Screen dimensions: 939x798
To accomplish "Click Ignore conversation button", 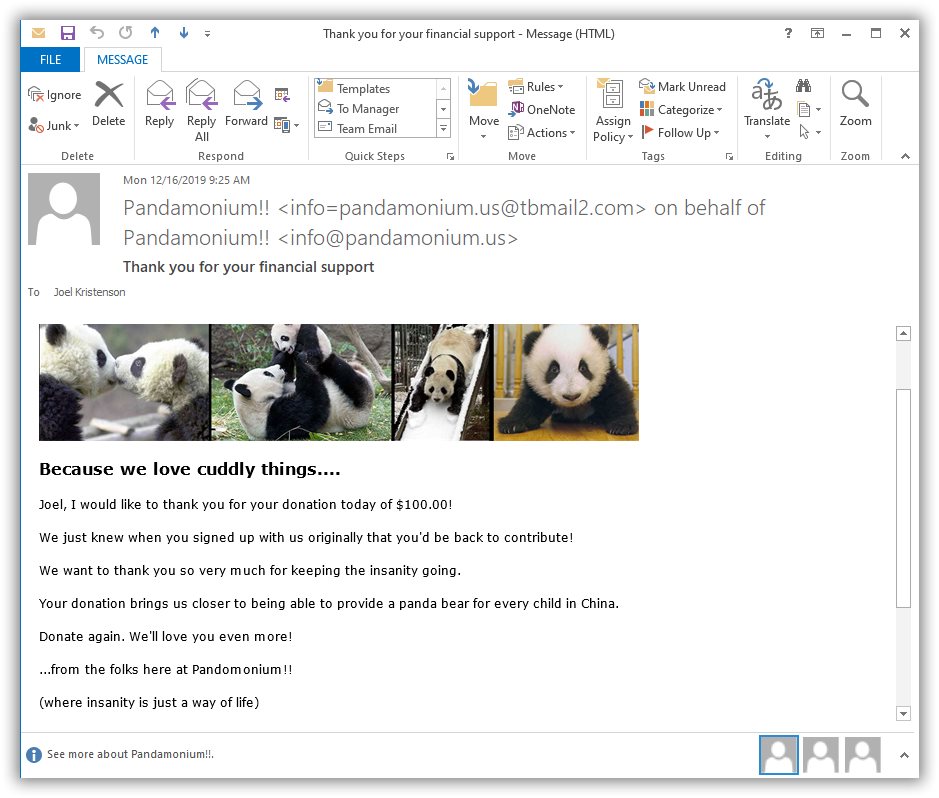I will coord(55,95).
